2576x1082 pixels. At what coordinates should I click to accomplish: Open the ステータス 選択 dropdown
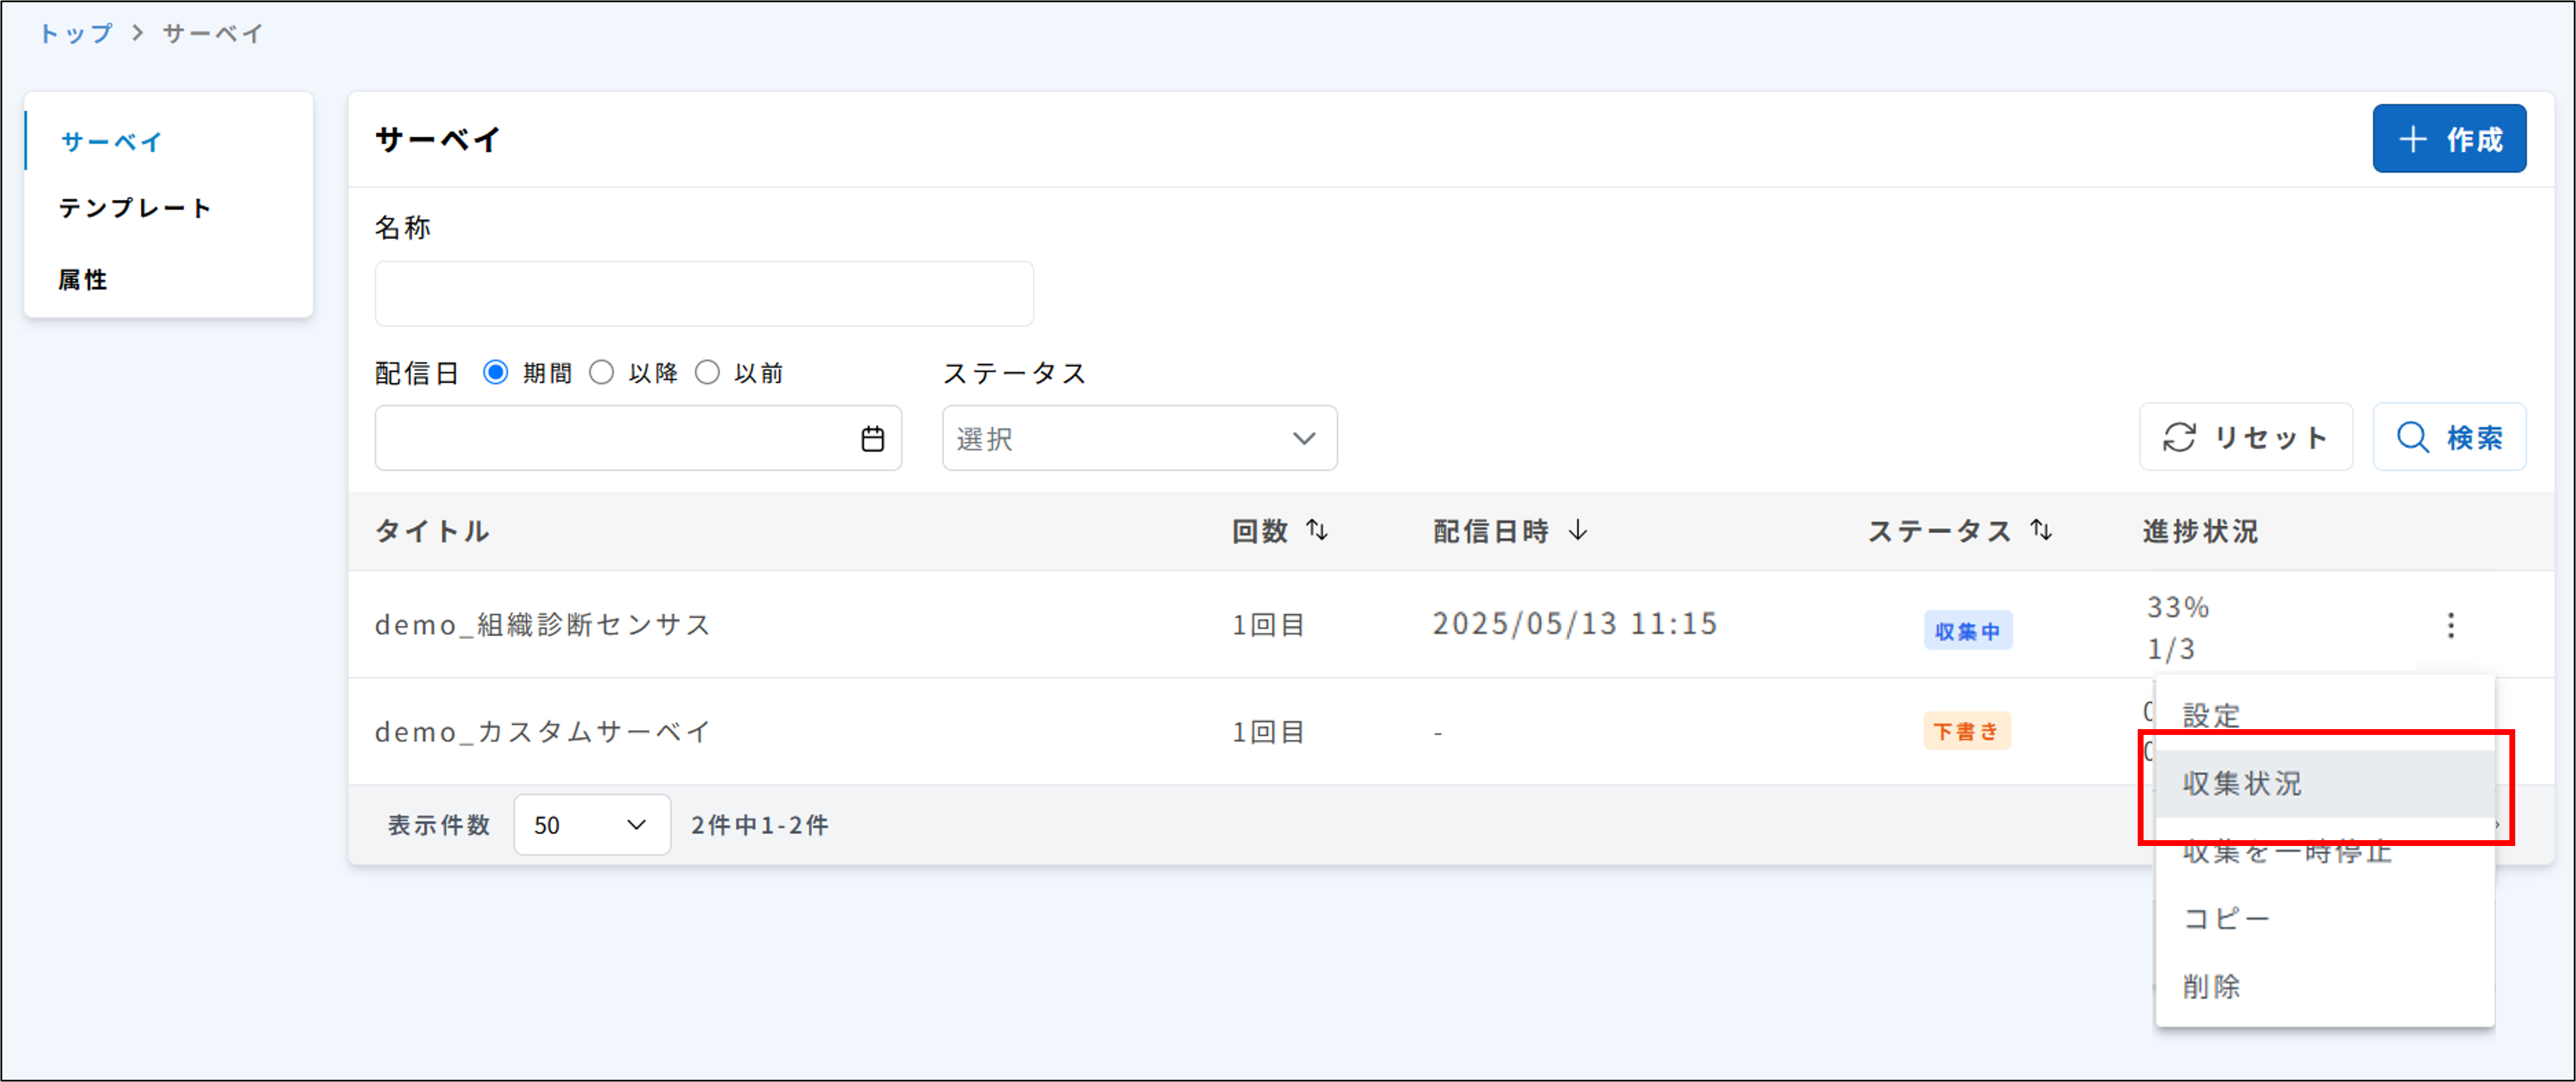[1138, 438]
